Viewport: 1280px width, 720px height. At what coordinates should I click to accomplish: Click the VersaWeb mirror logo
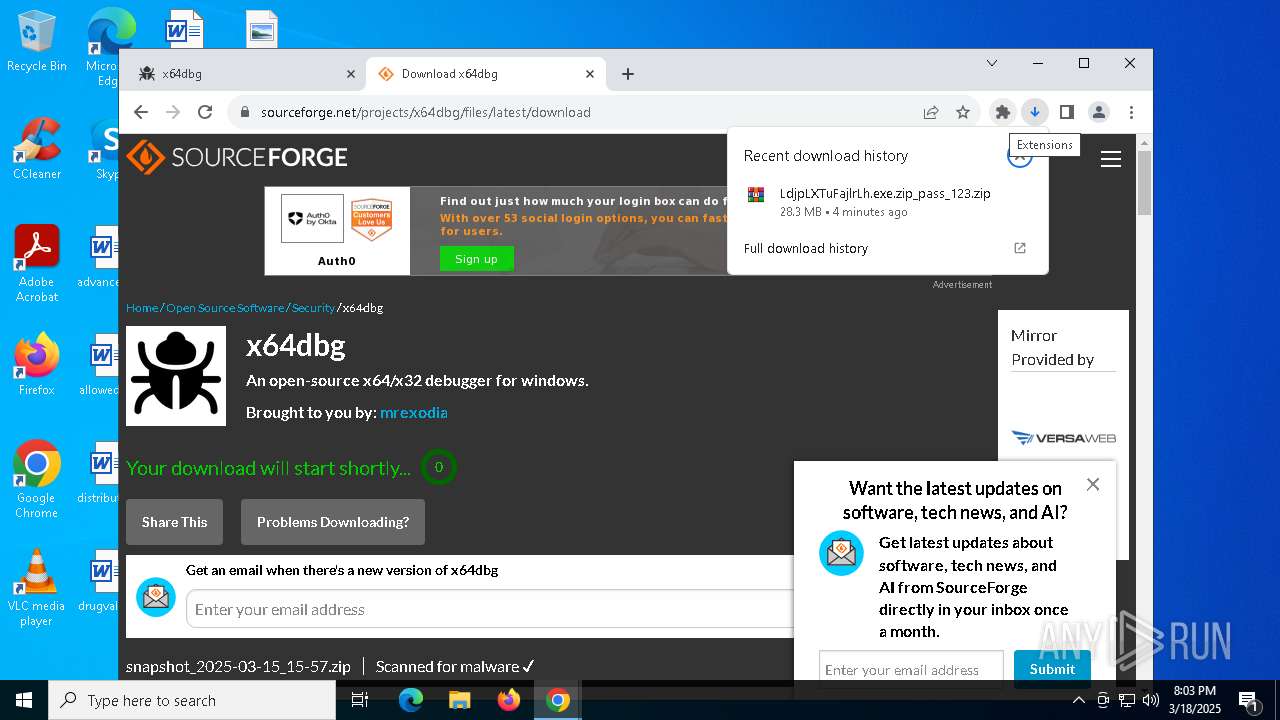click(x=1063, y=438)
